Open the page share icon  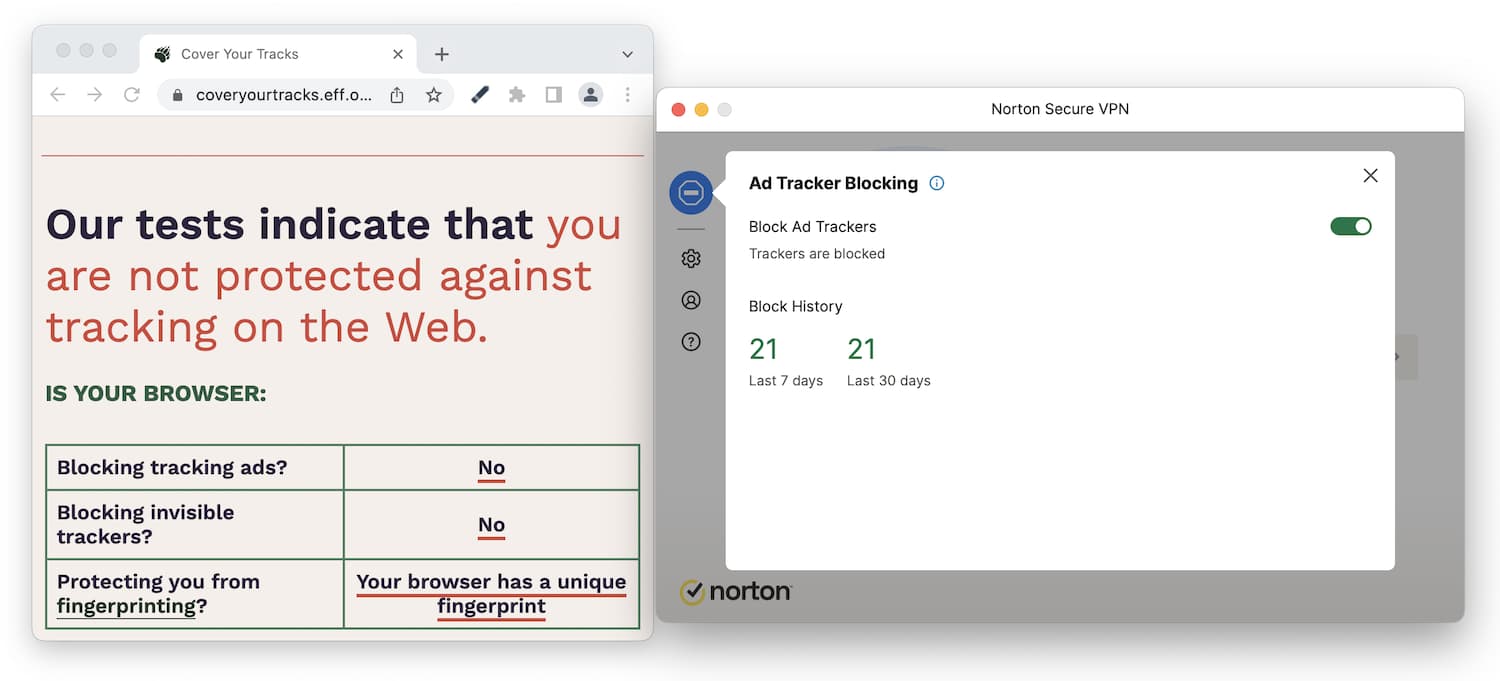[397, 94]
